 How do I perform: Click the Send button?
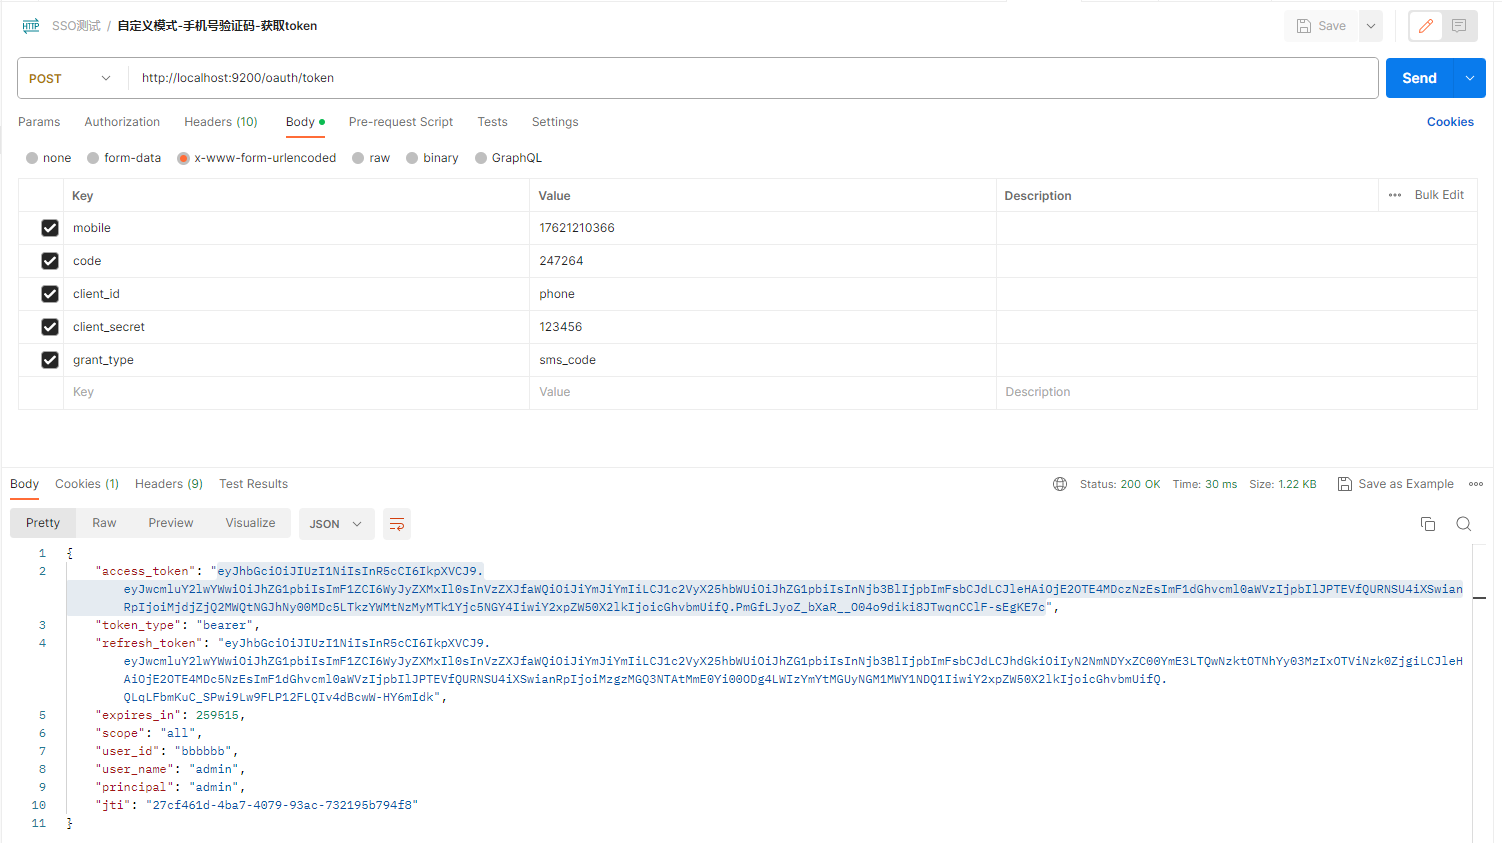pyautogui.click(x=1419, y=77)
